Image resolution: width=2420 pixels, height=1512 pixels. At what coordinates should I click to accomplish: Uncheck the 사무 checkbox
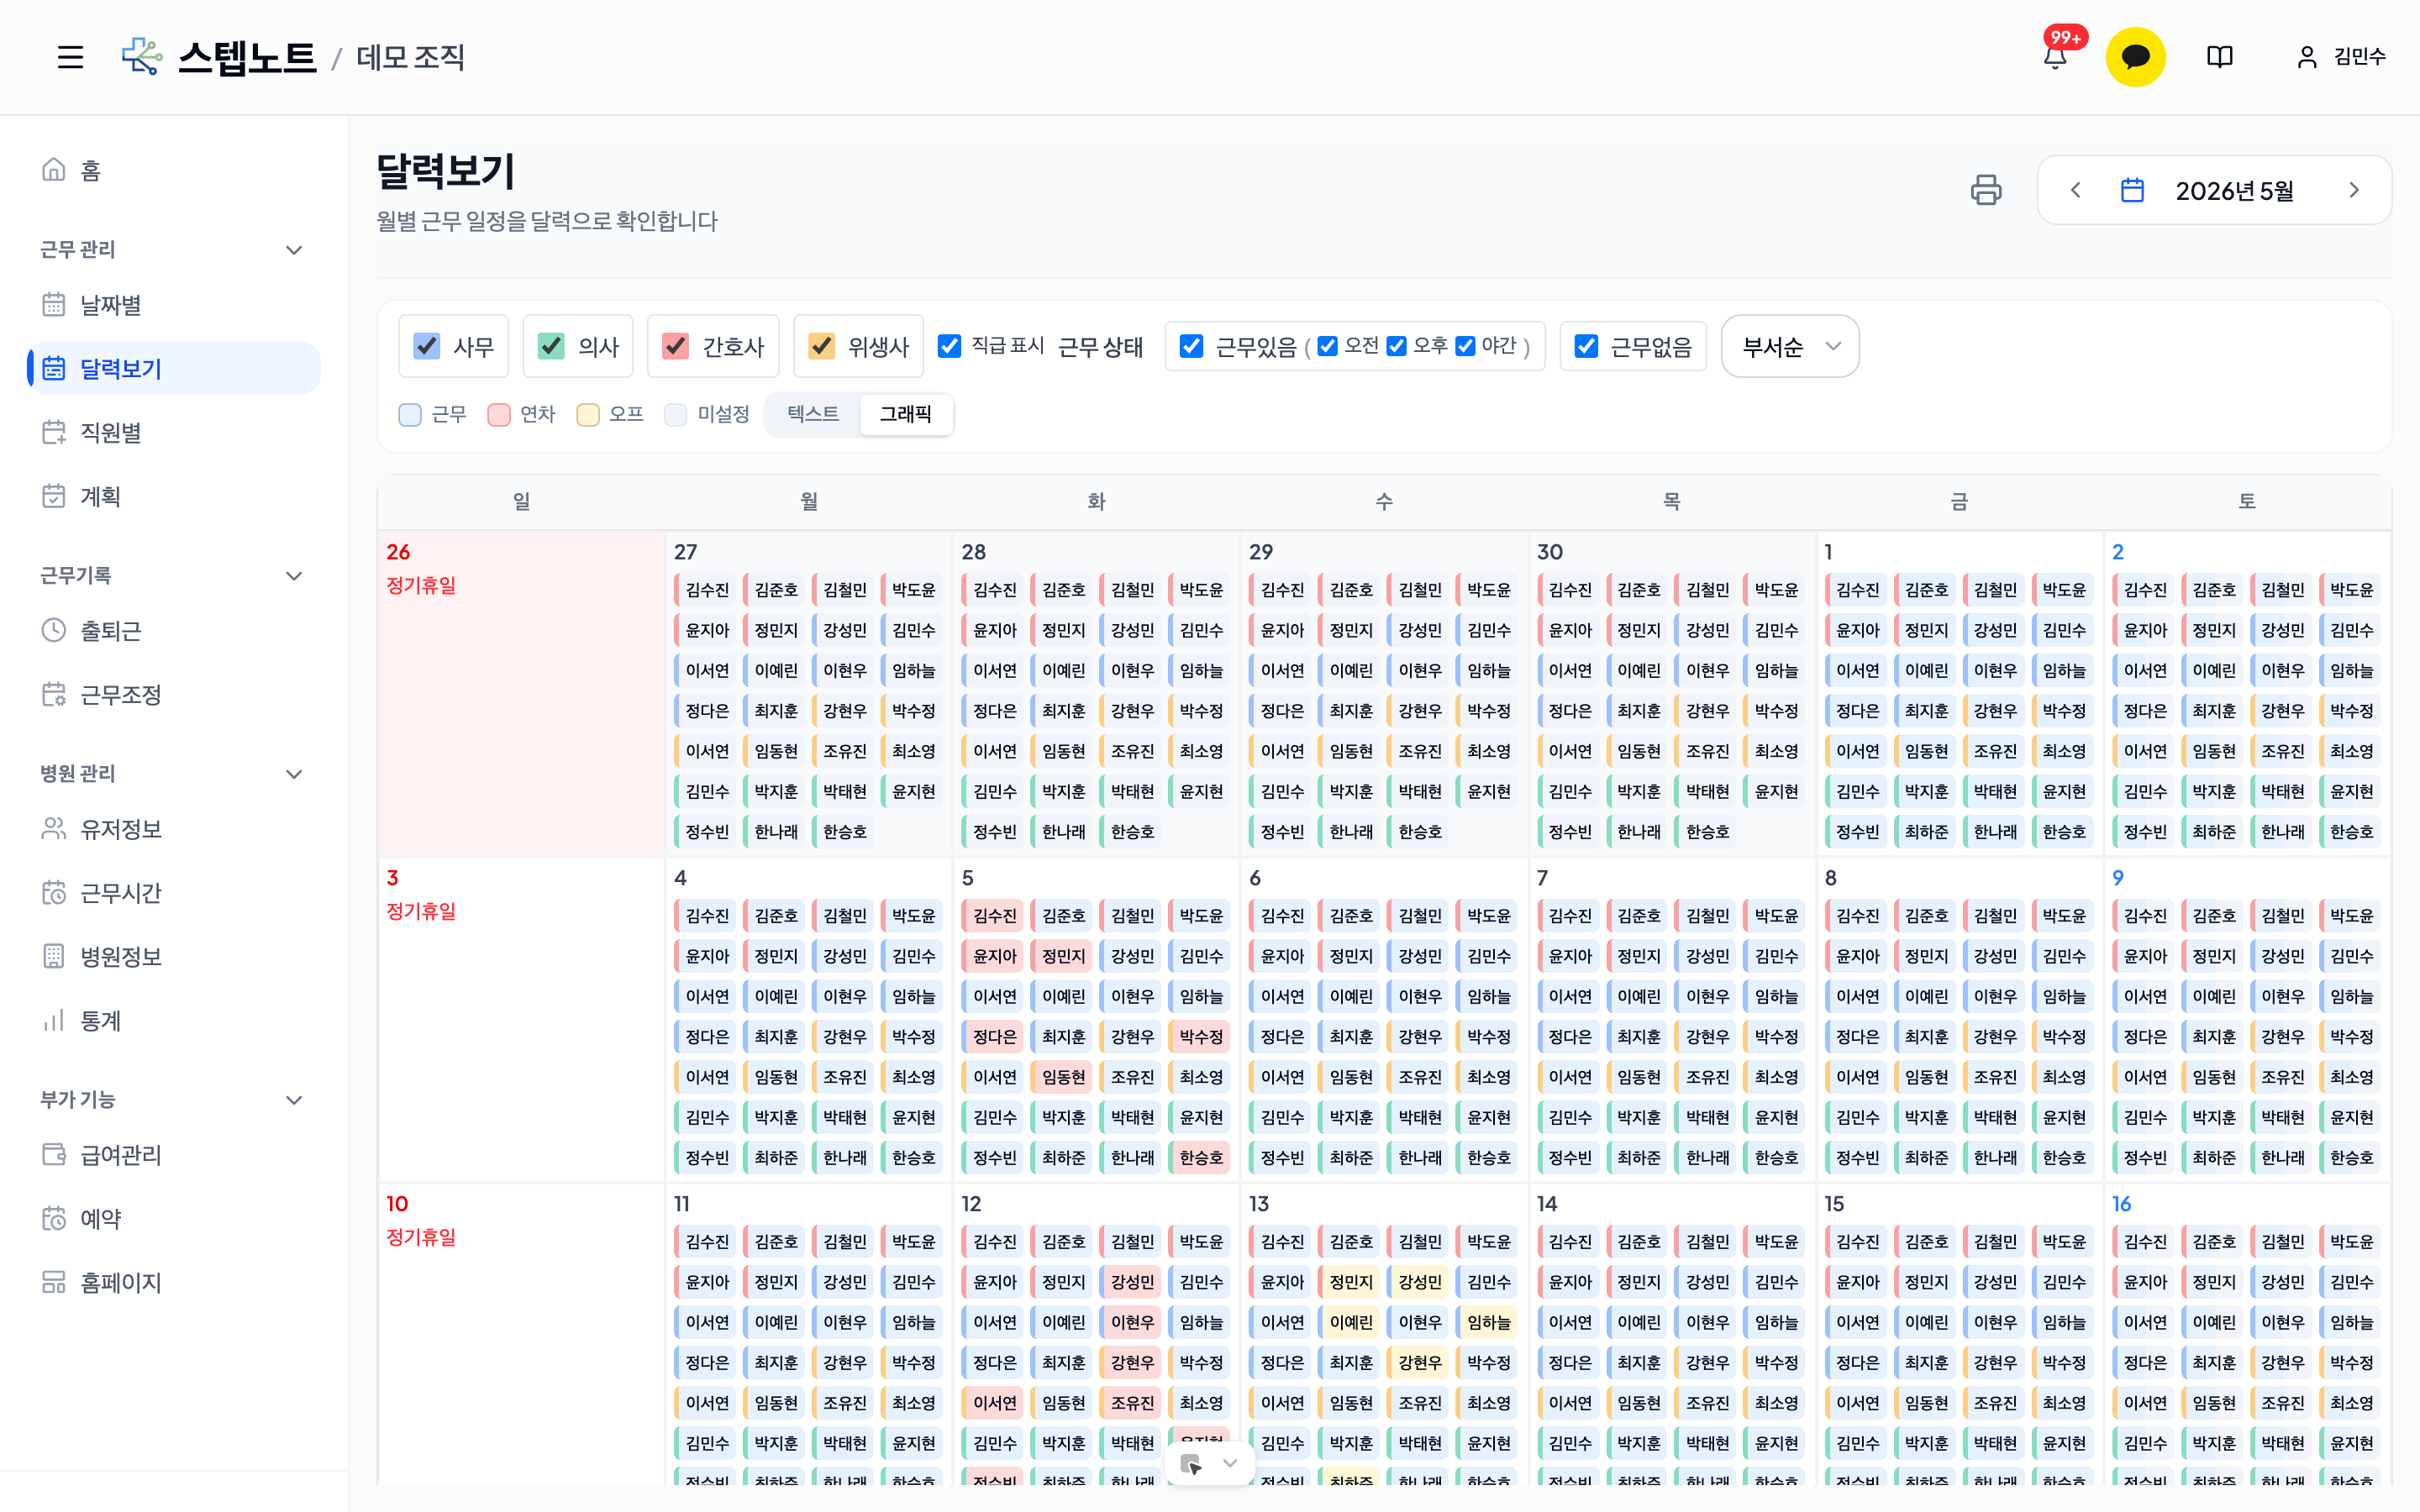point(427,346)
